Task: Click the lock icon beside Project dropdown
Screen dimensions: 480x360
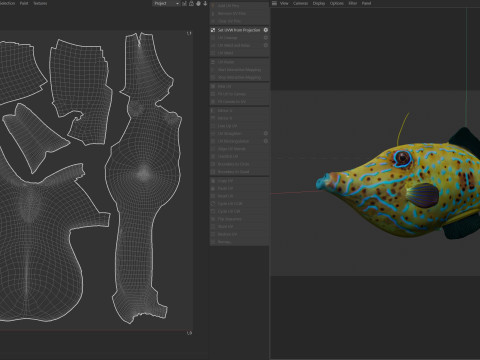Action: pyautogui.click(x=191, y=3)
